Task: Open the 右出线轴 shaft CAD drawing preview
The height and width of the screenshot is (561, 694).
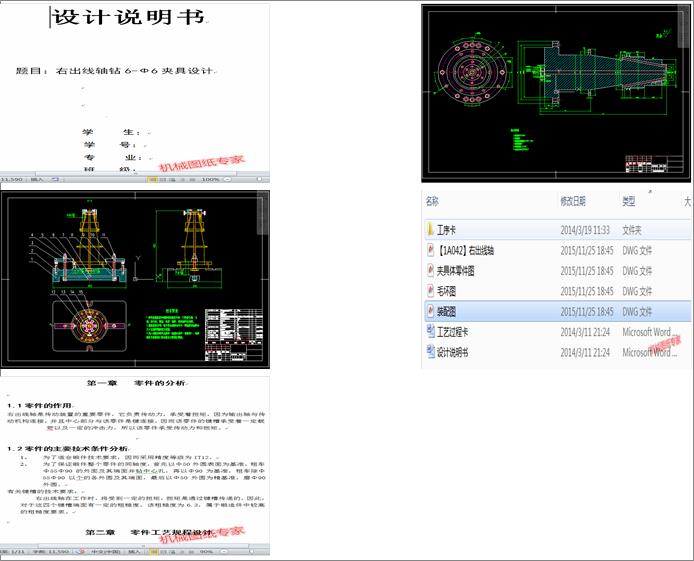Action: (556, 93)
